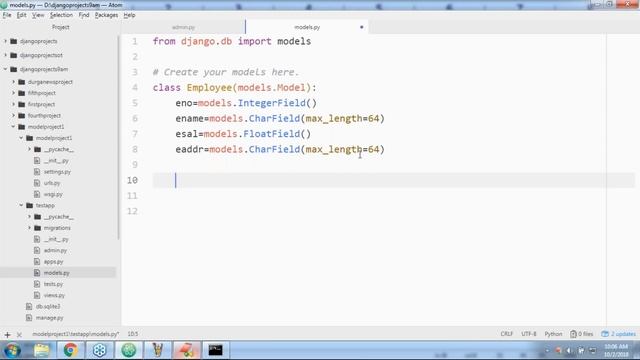640x360 pixels.
Task: Expand the firstproject folder arrow
Action: coord(13,104)
